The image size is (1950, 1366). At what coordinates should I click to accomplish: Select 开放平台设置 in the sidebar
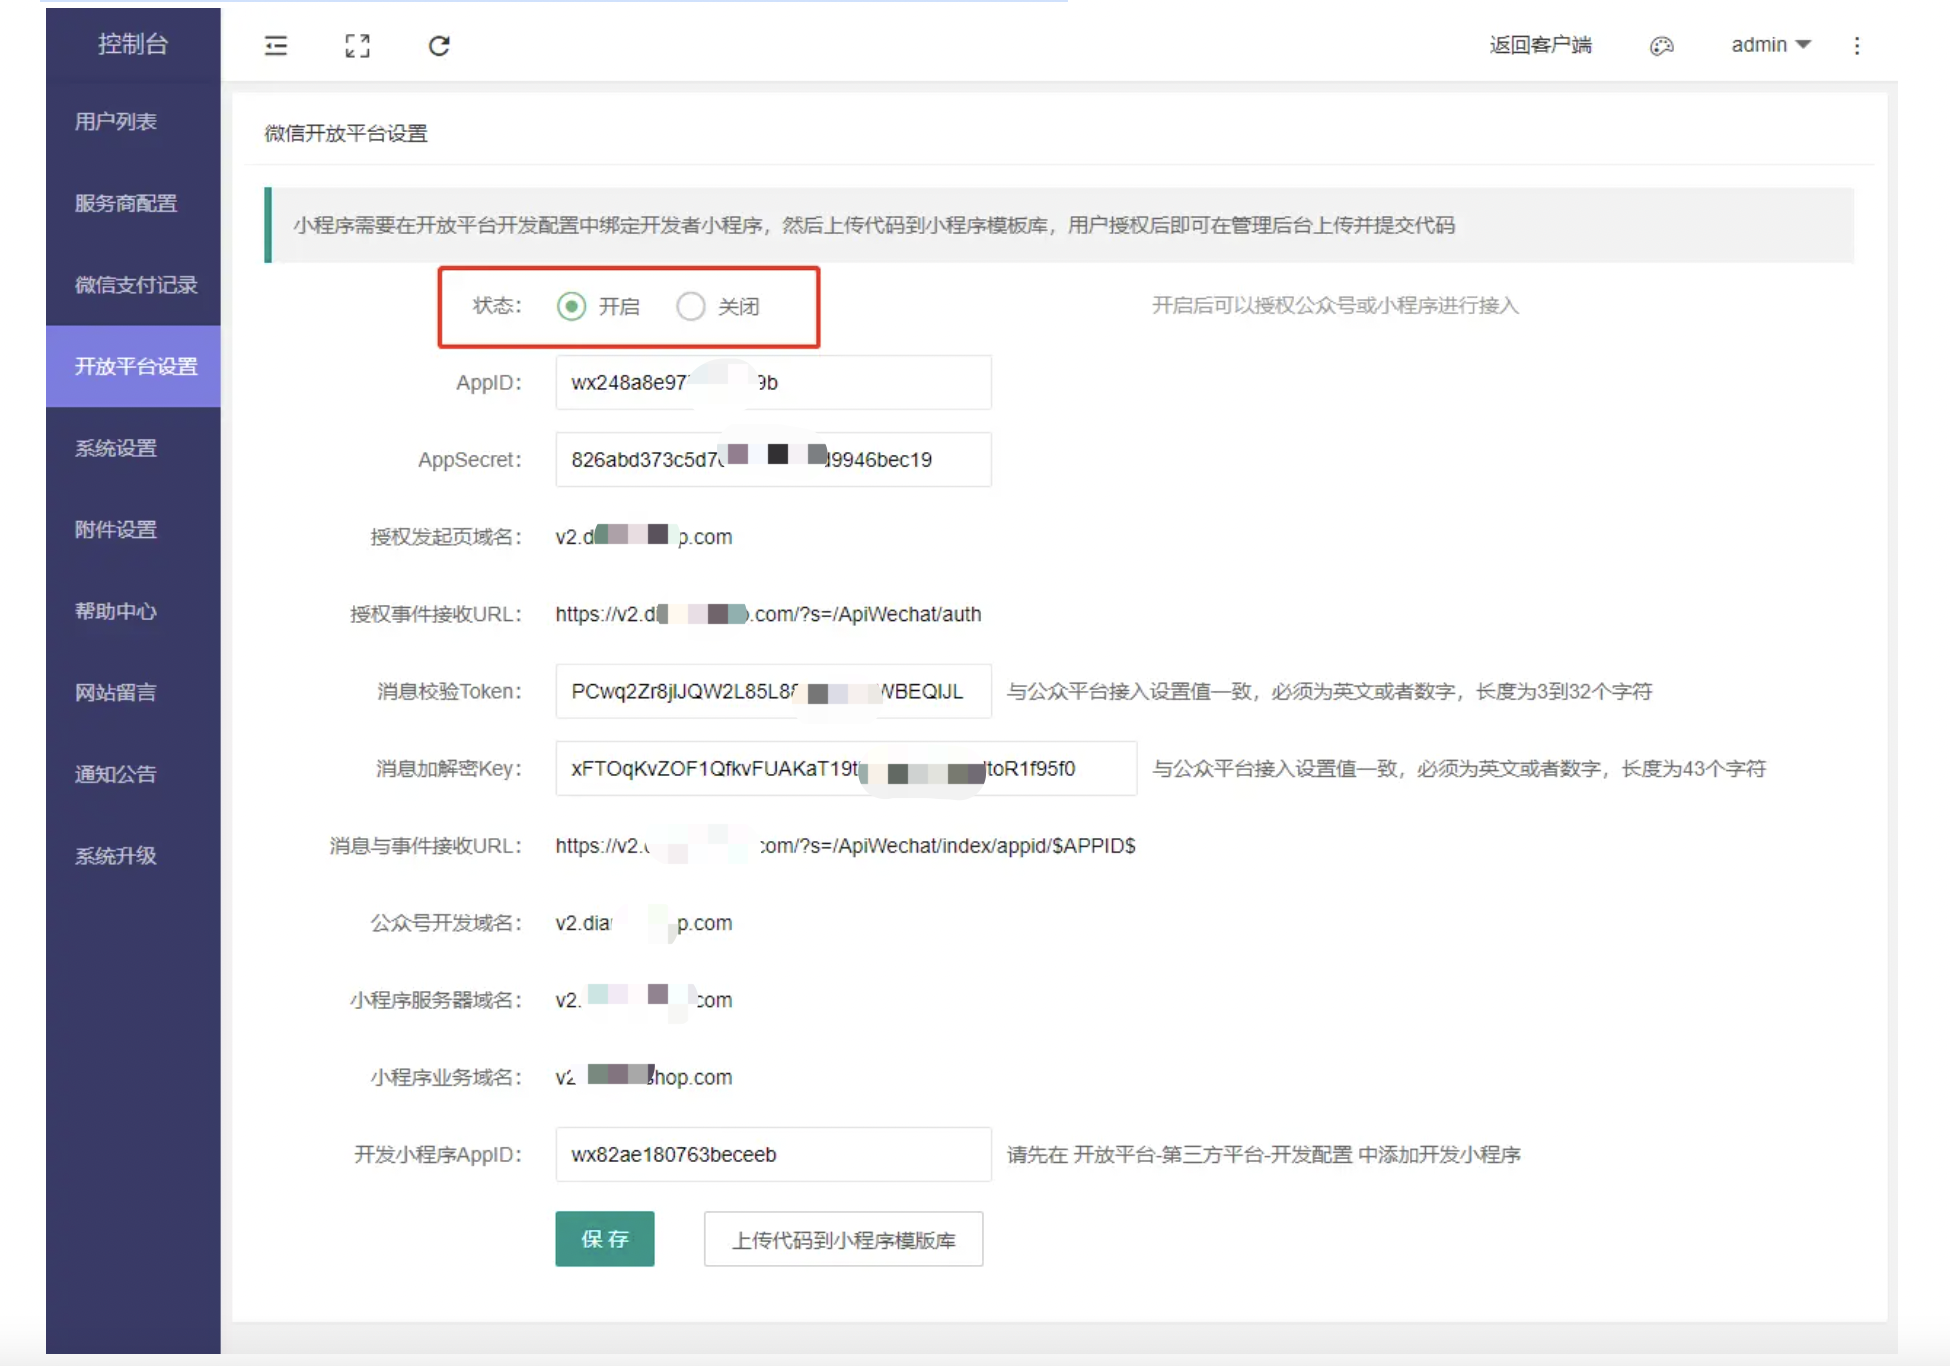pos(133,366)
